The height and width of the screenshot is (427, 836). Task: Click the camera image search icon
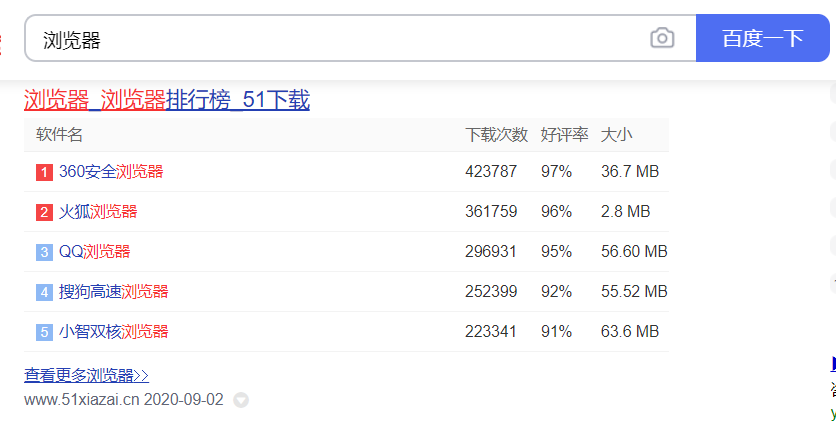pos(662,39)
